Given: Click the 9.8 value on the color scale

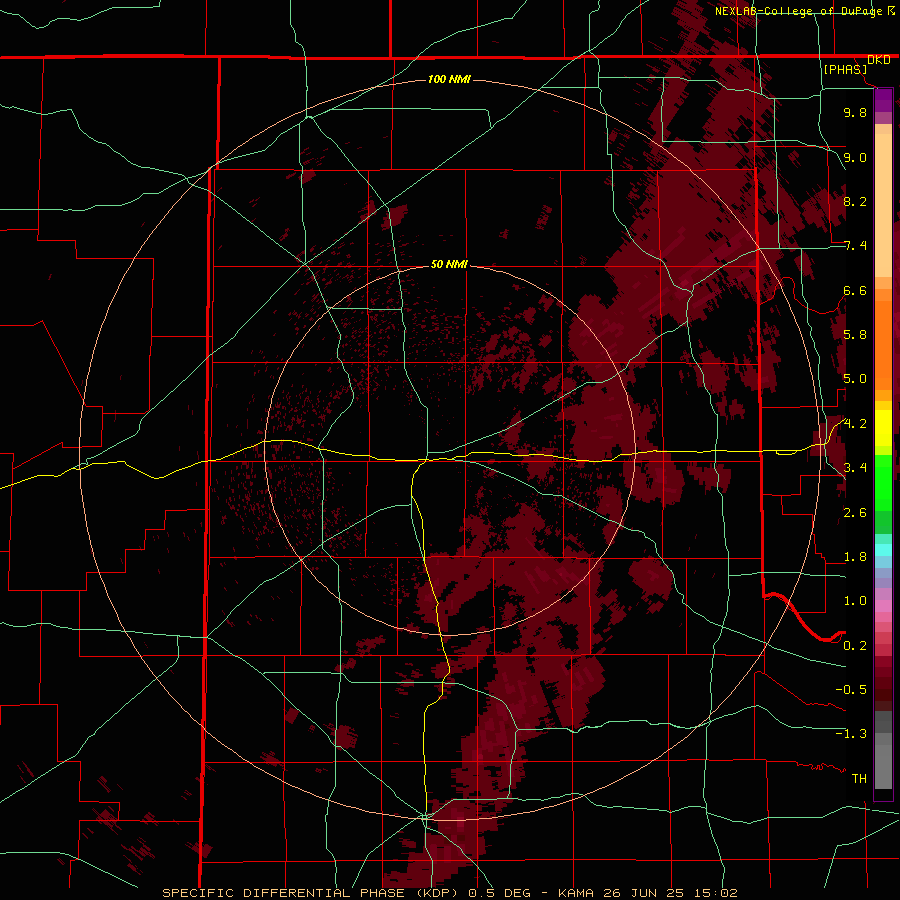Looking at the screenshot, I should click(855, 112).
